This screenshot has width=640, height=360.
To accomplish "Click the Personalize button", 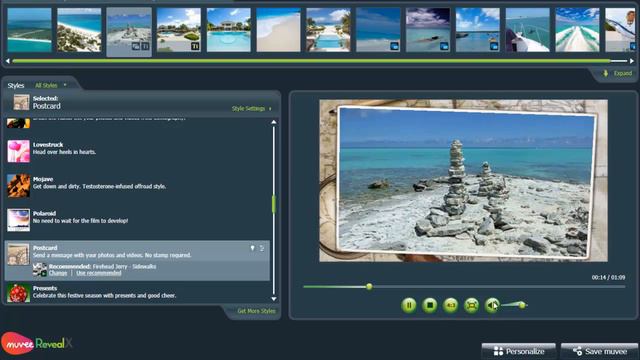I will coord(518,351).
